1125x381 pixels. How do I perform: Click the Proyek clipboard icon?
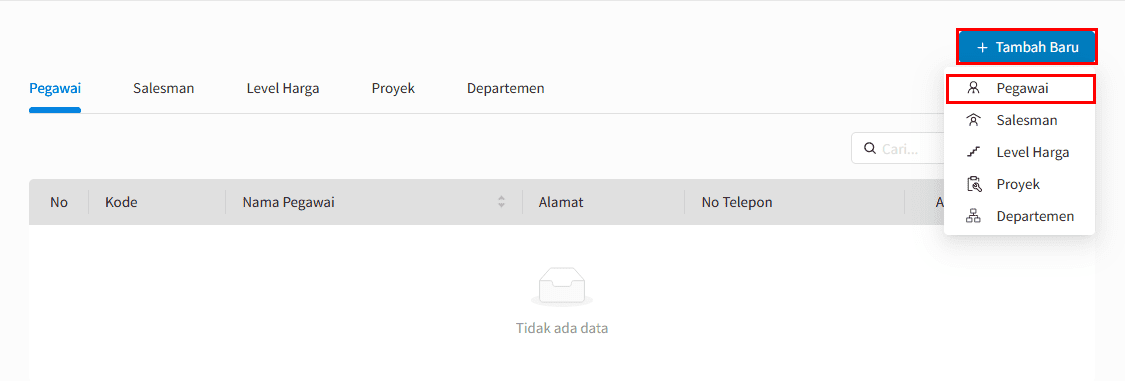[x=974, y=184]
